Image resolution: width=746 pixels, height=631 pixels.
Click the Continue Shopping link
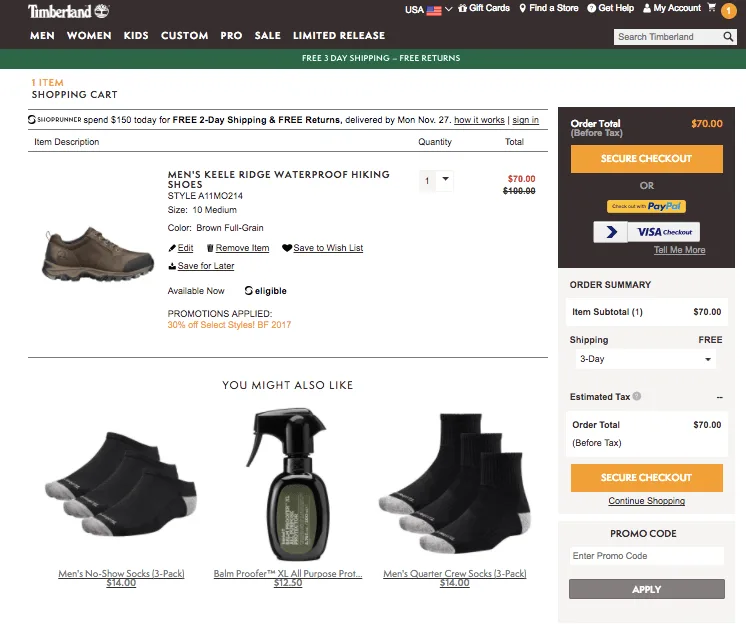[x=646, y=501]
